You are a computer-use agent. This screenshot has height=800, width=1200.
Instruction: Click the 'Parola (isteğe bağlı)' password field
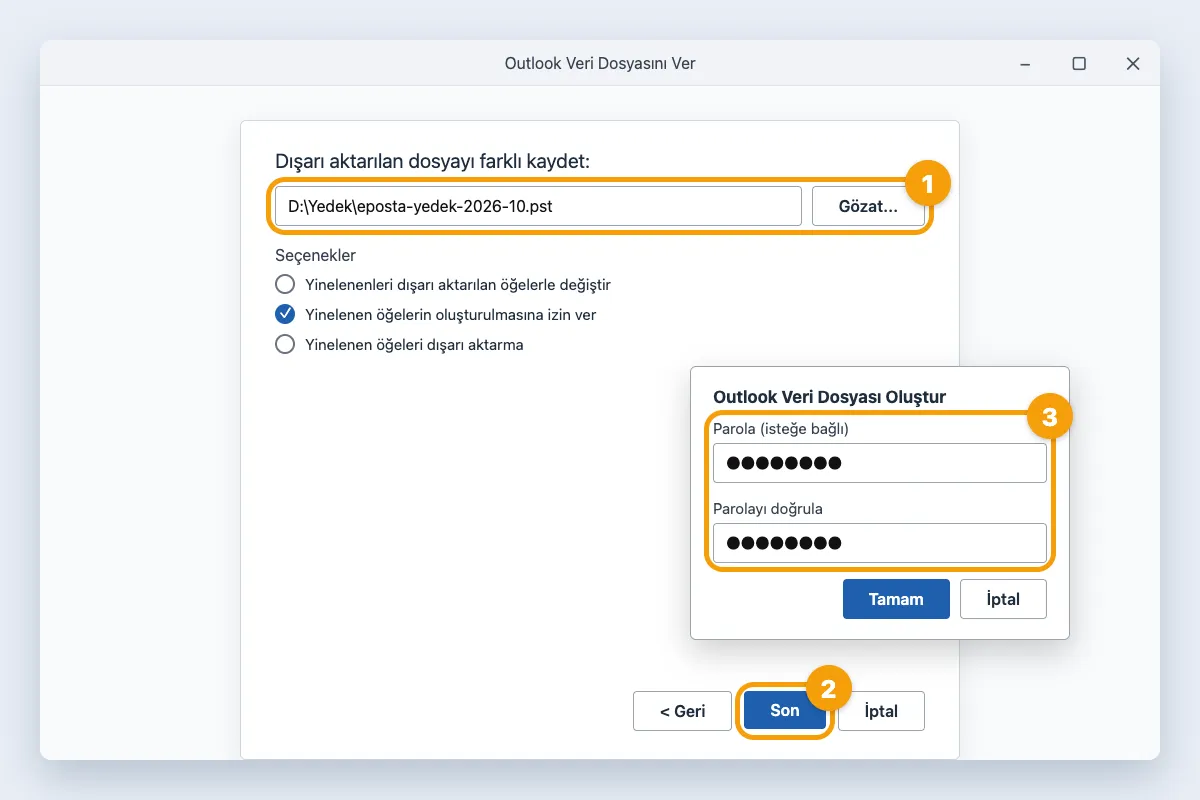[880, 463]
